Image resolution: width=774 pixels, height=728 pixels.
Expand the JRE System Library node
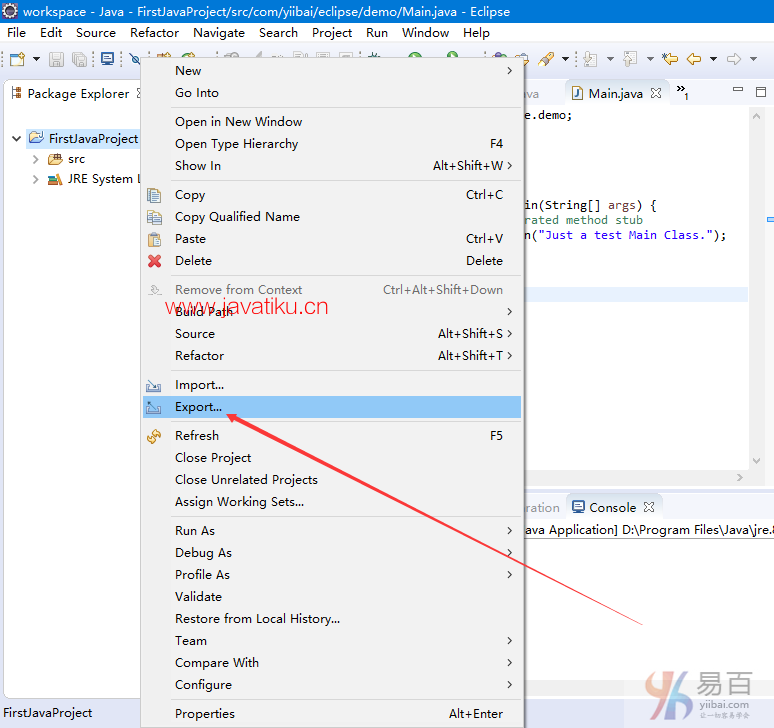click(36, 180)
